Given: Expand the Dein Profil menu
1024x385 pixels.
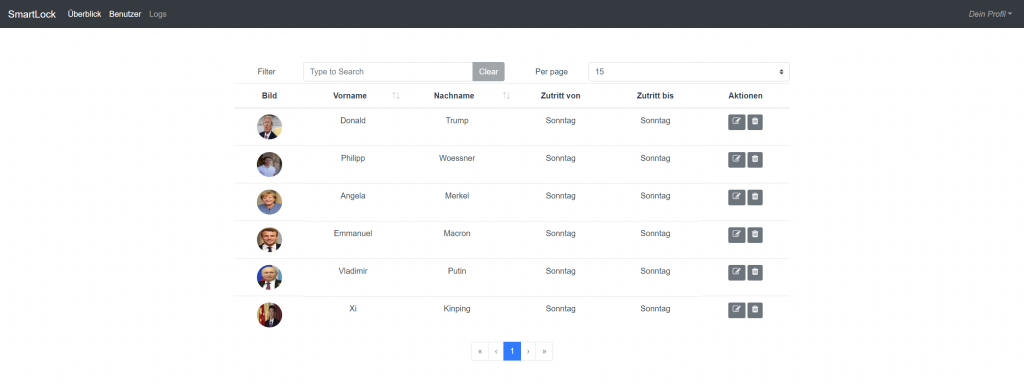Looking at the screenshot, I should click(990, 14).
